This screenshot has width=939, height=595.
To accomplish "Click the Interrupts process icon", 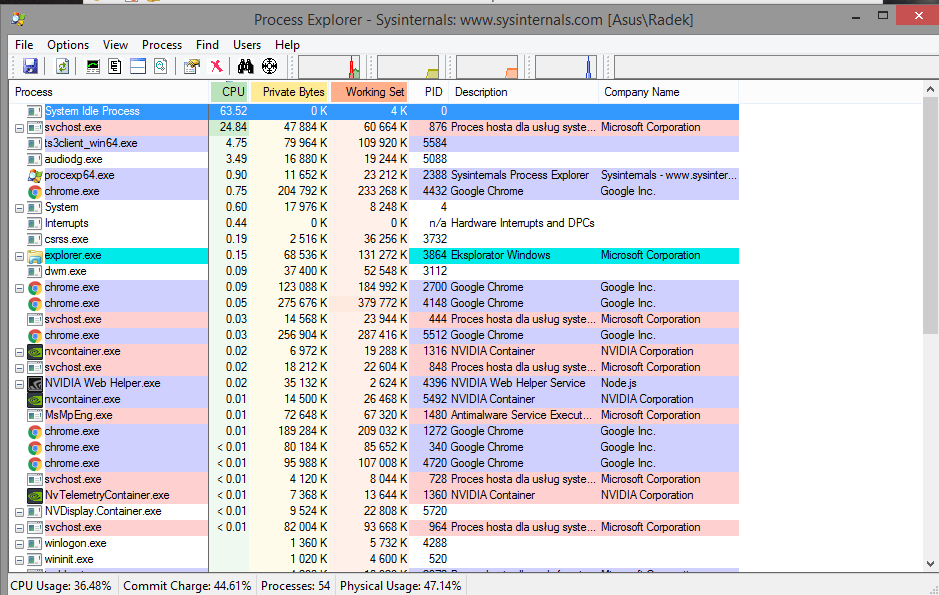I will (x=35, y=223).
